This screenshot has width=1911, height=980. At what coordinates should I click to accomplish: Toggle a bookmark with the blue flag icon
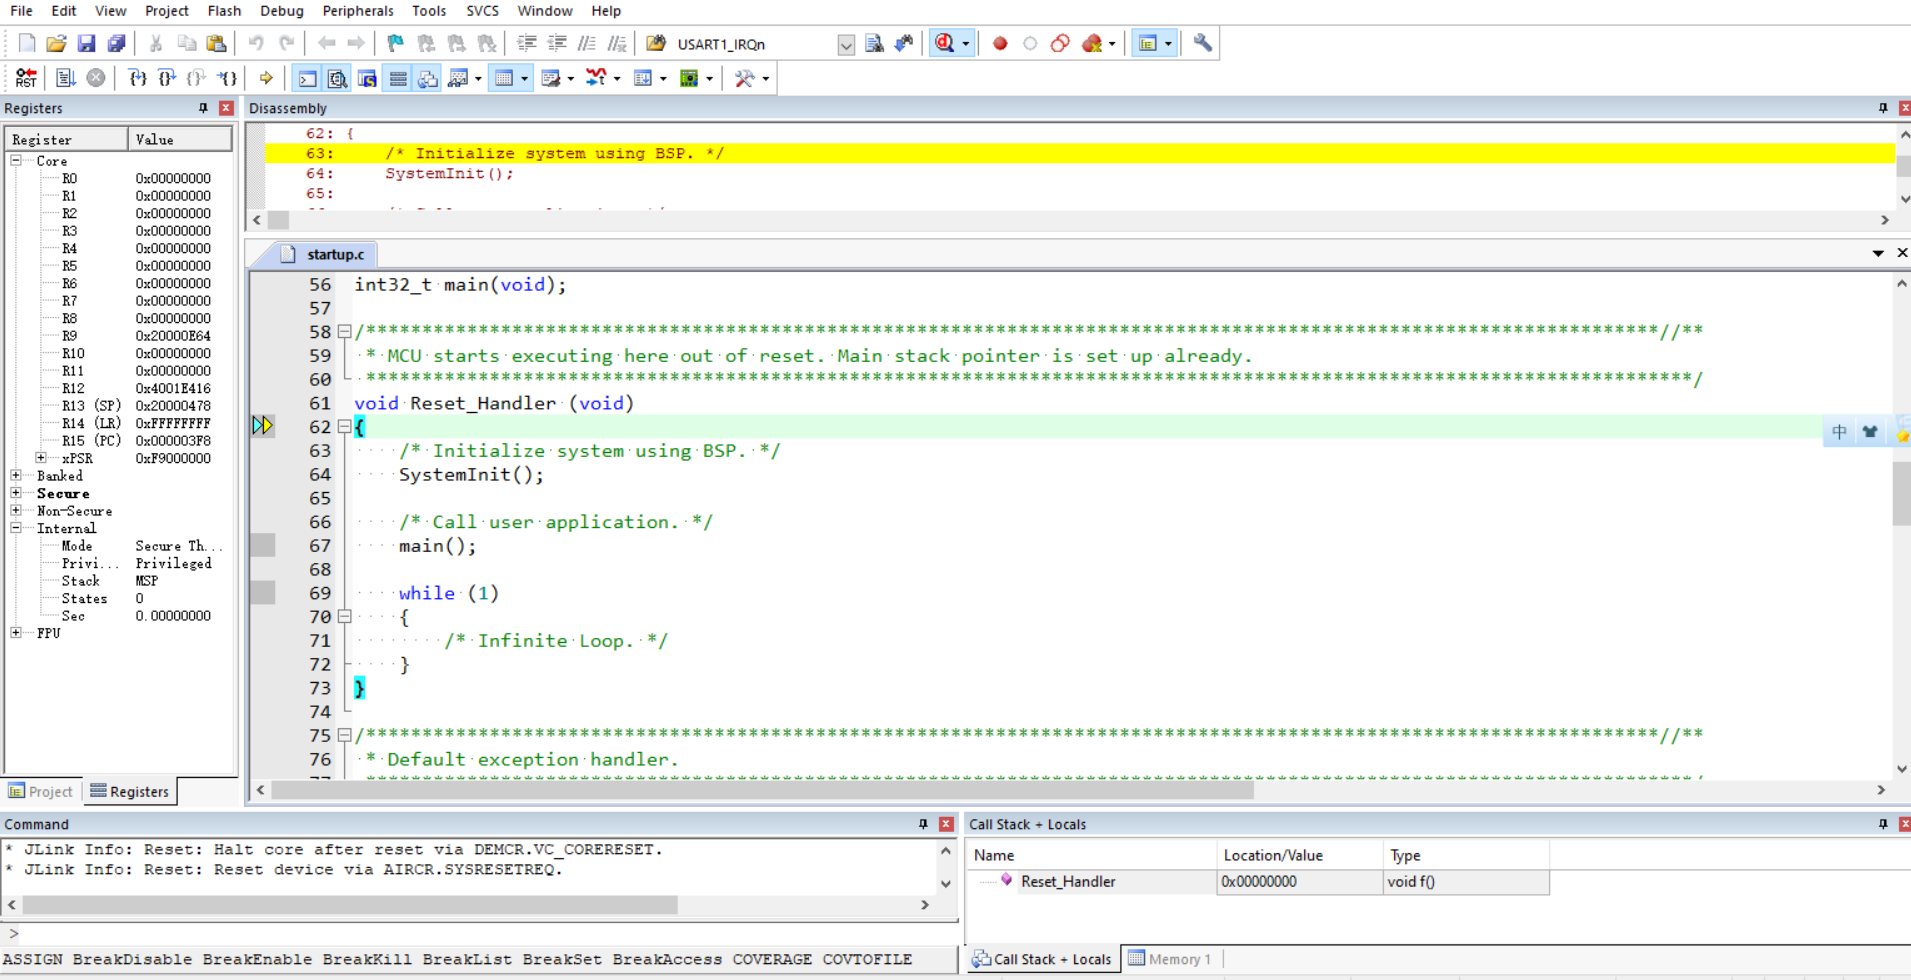click(x=396, y=43)
